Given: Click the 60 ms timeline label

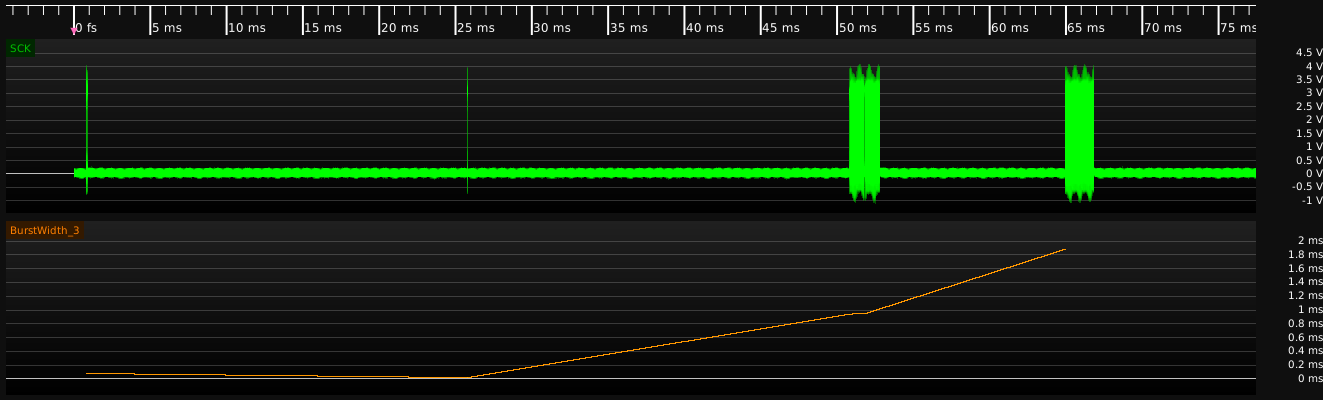Looking at the screenshot, I should [x=1011, y=28].
